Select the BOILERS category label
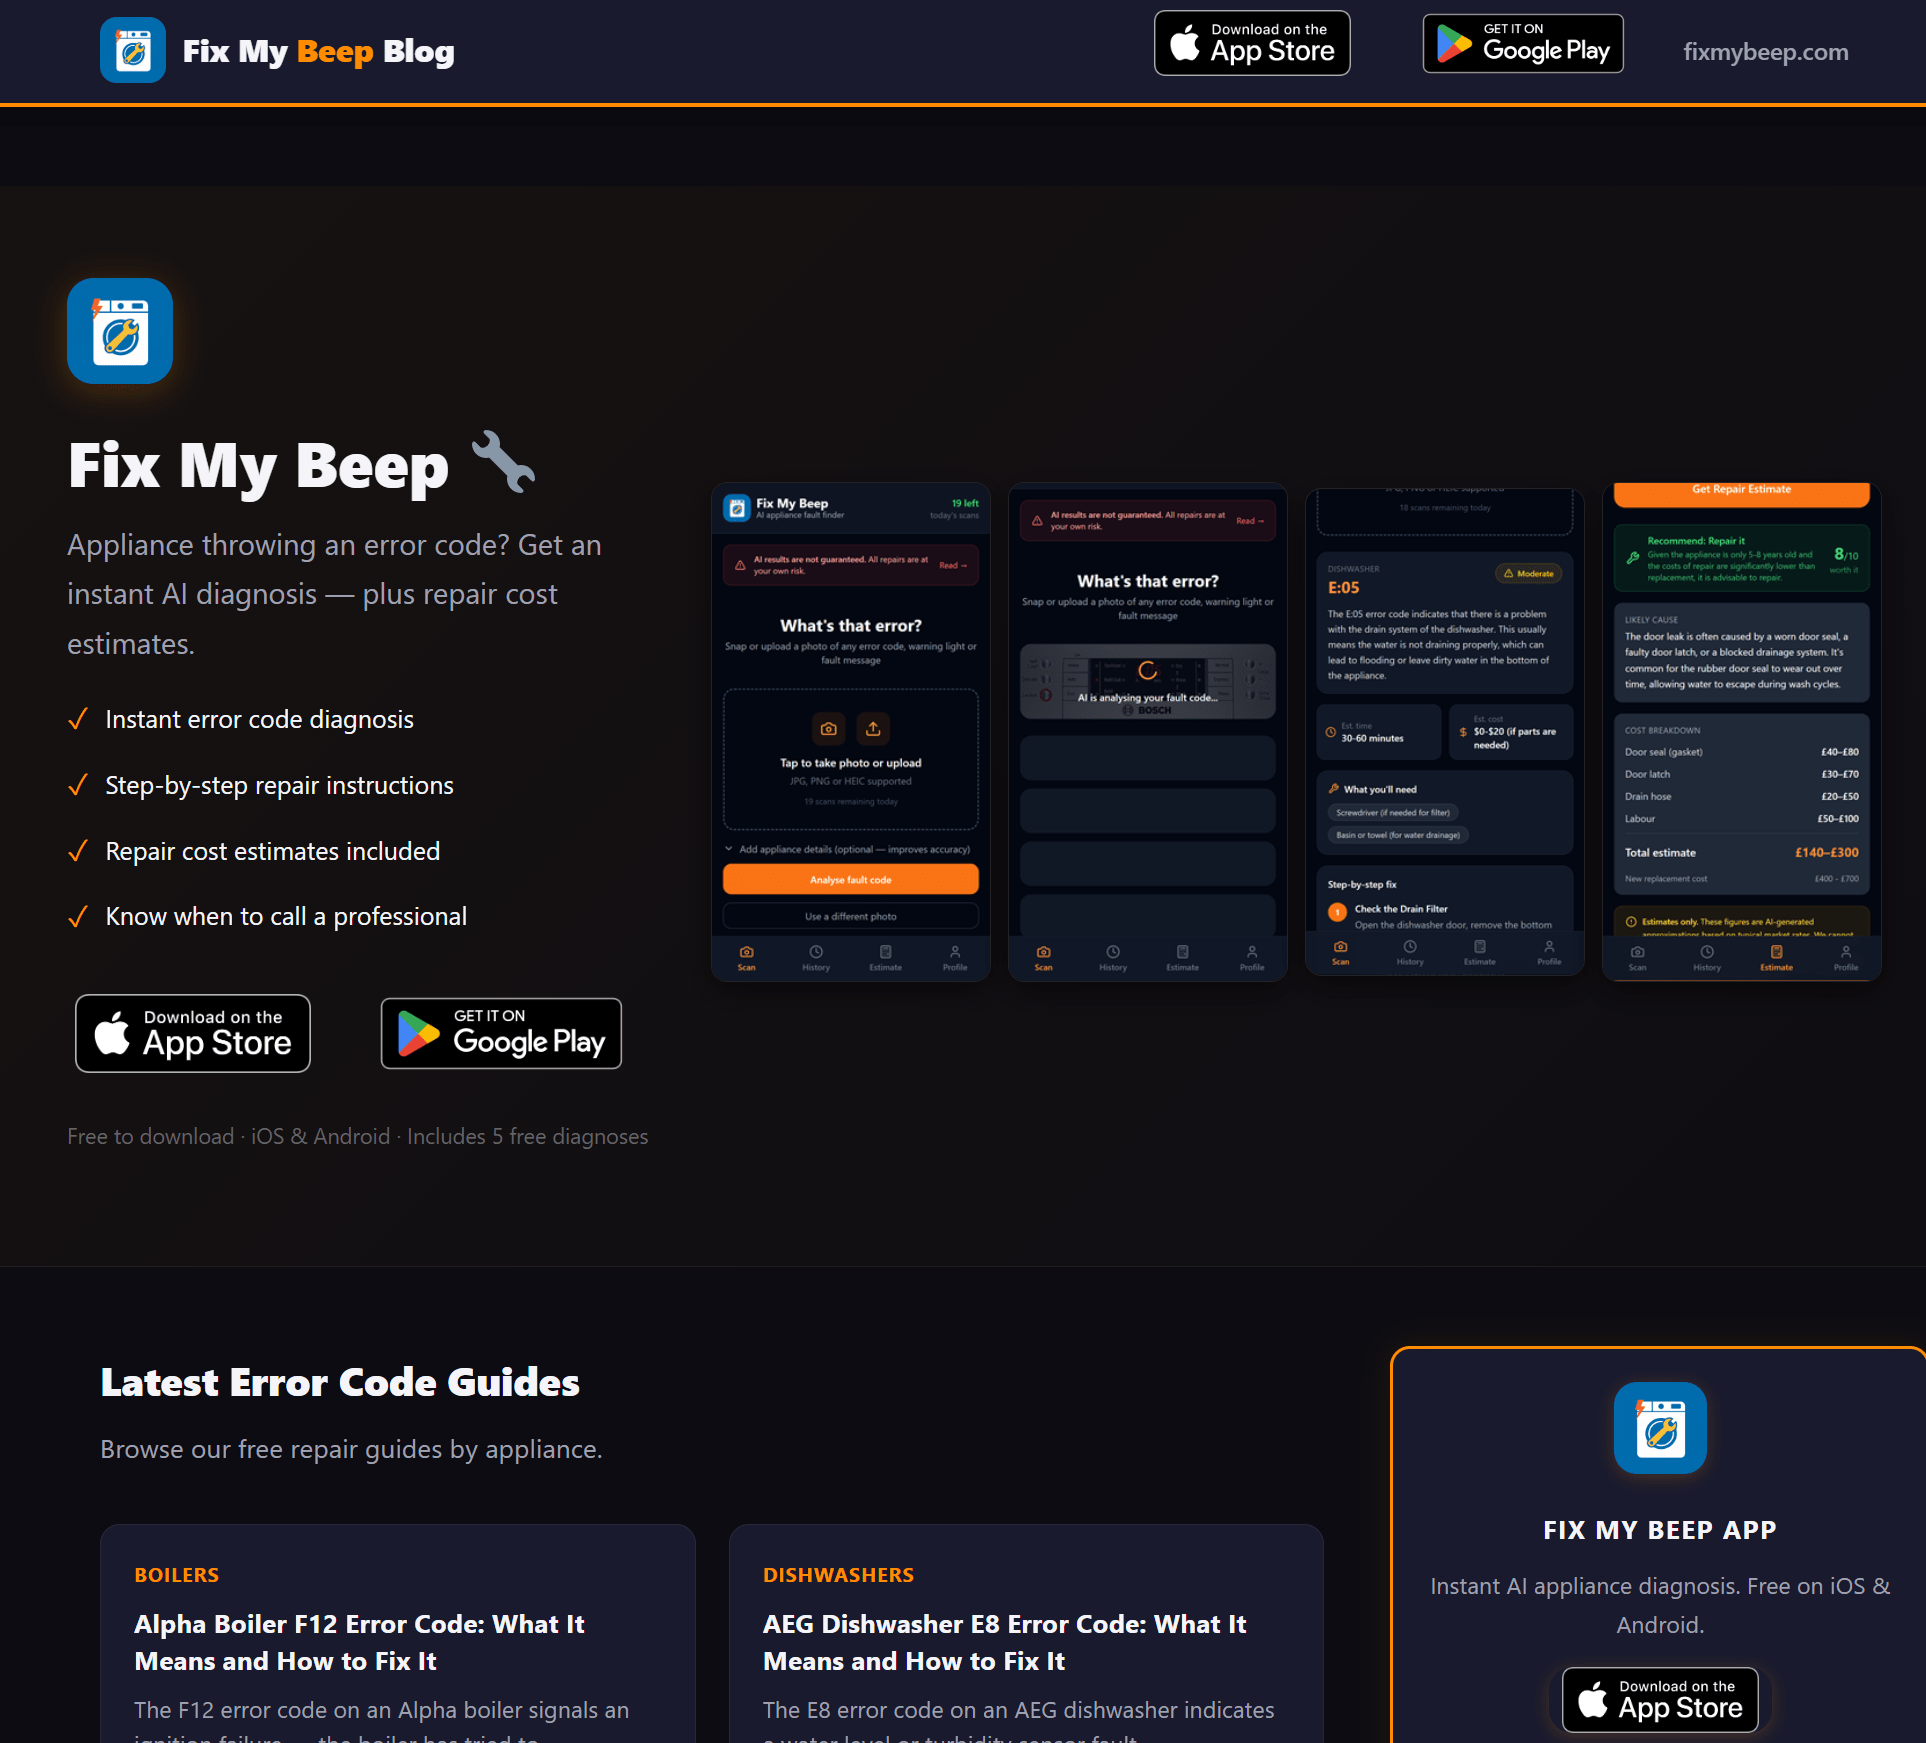 coord(177,1575)
